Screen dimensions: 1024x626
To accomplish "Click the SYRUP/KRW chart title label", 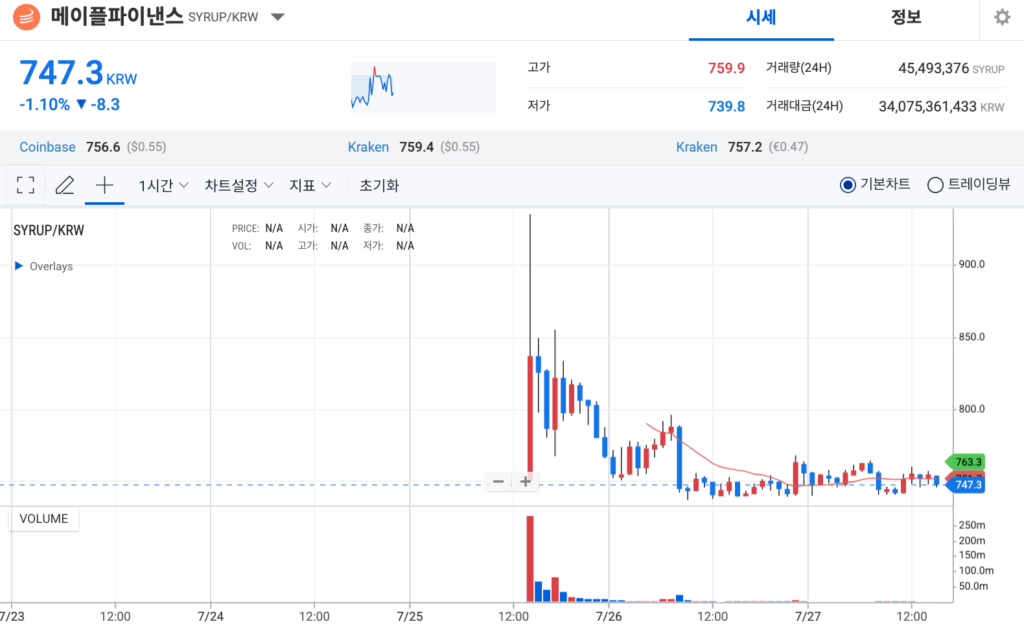I will pyautogui.click(x=49, y=230).
